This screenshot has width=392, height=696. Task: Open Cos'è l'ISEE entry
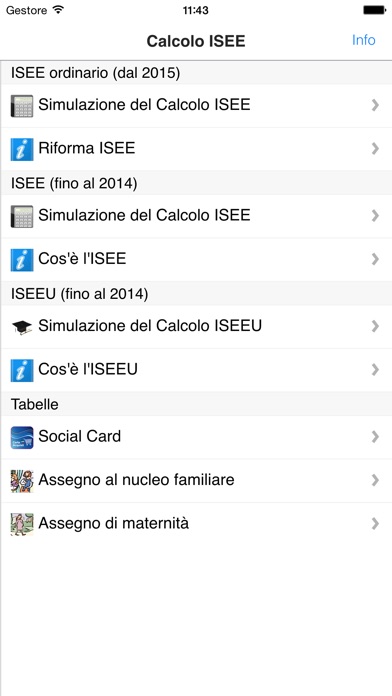click(x=196, y=259)
